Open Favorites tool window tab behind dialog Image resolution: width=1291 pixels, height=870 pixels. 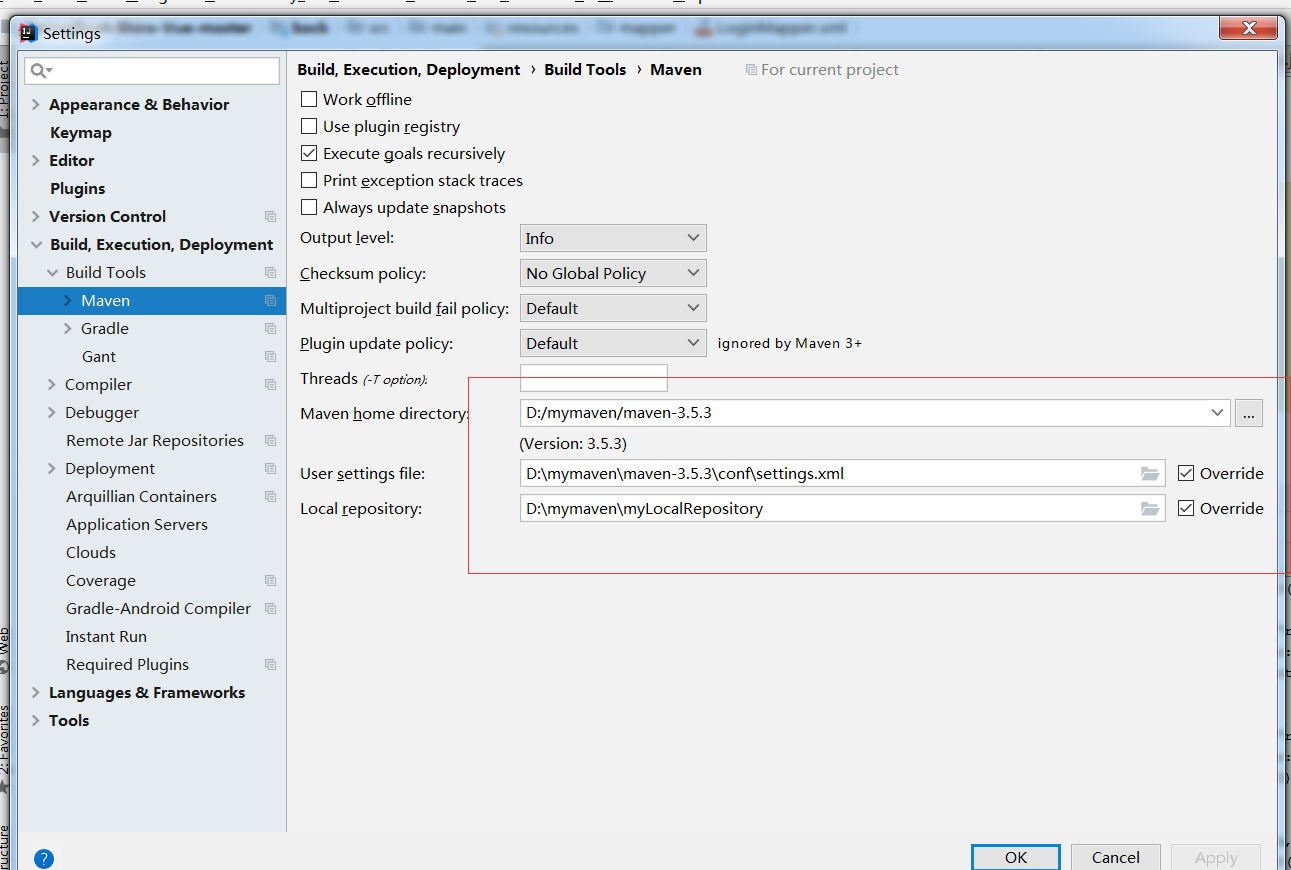[5, 740]
